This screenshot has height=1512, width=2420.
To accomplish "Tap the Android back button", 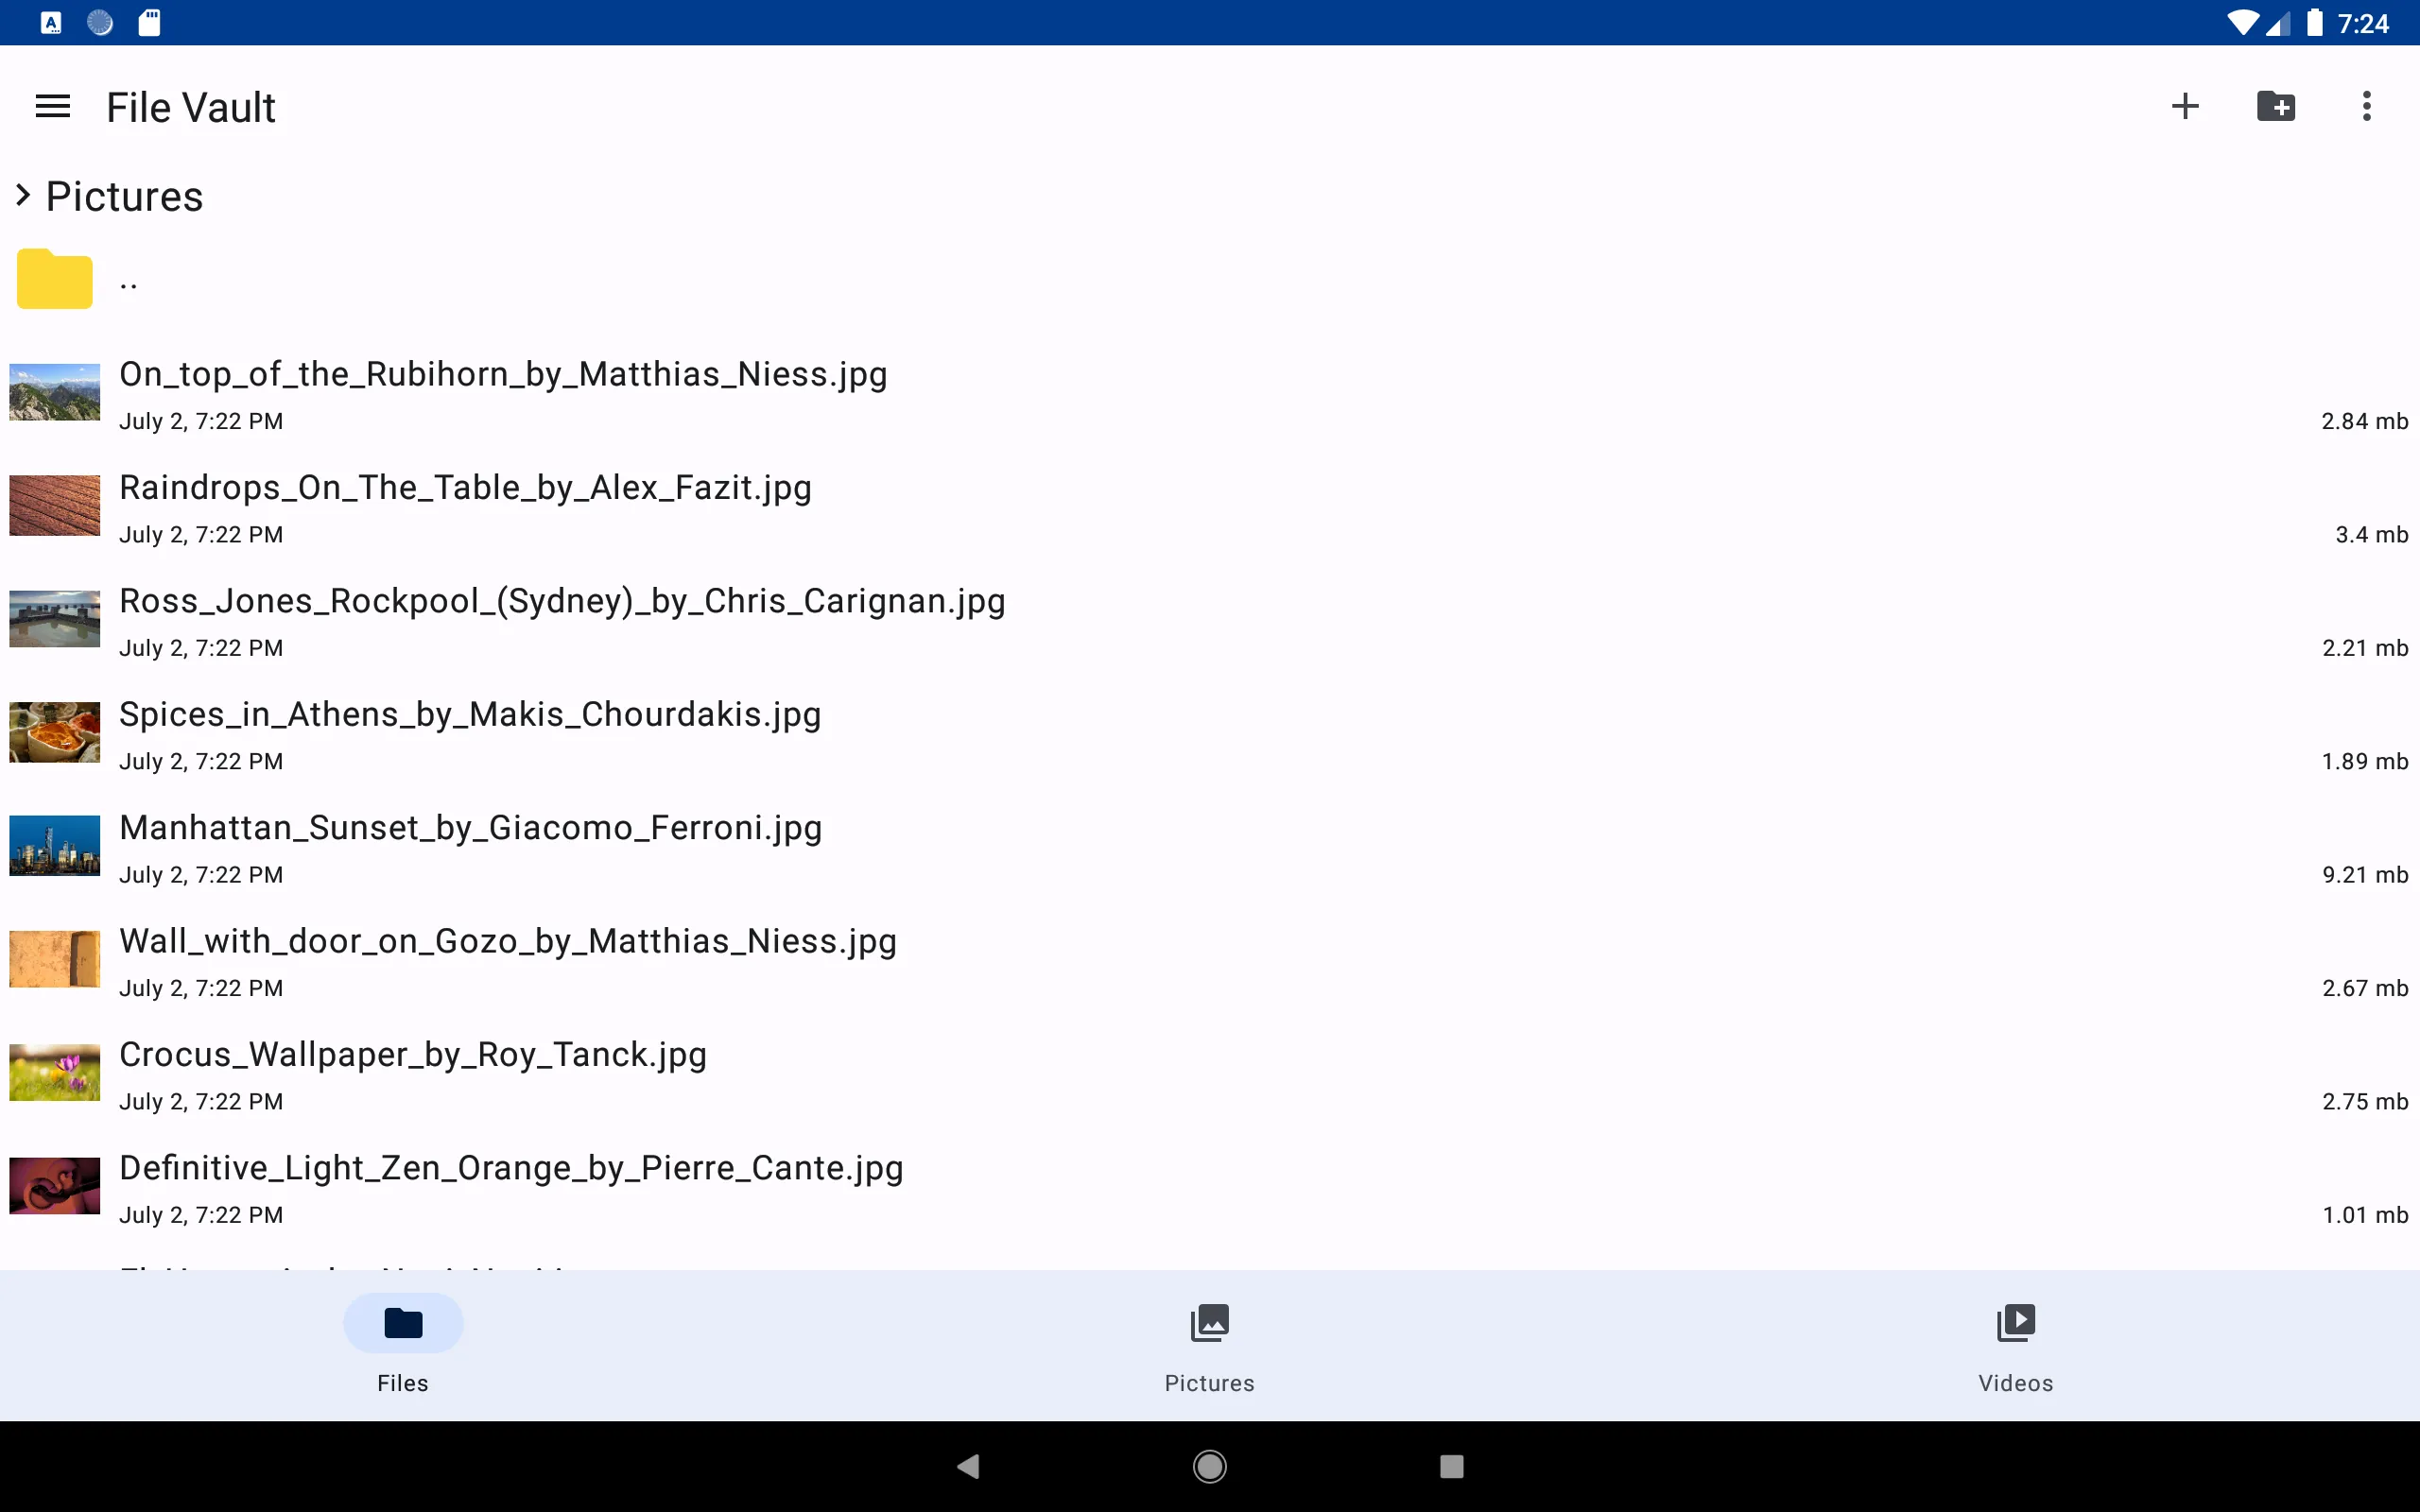I will pyautogui.click(x=967, y=1466).
